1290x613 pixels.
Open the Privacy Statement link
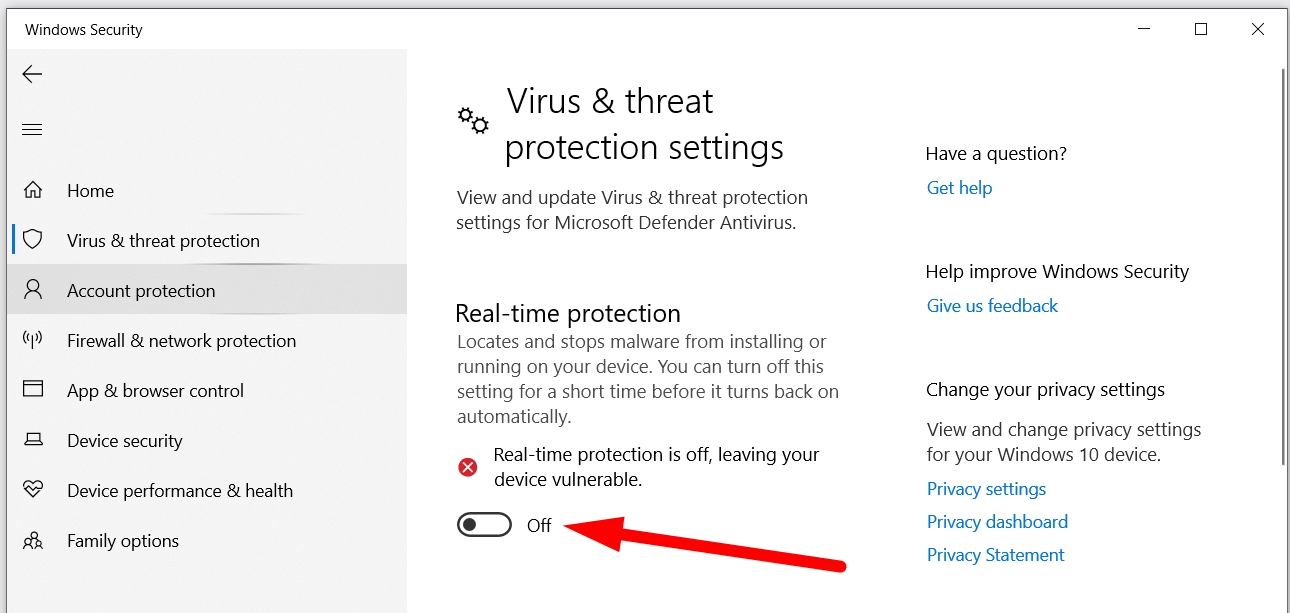click(995, 555)
